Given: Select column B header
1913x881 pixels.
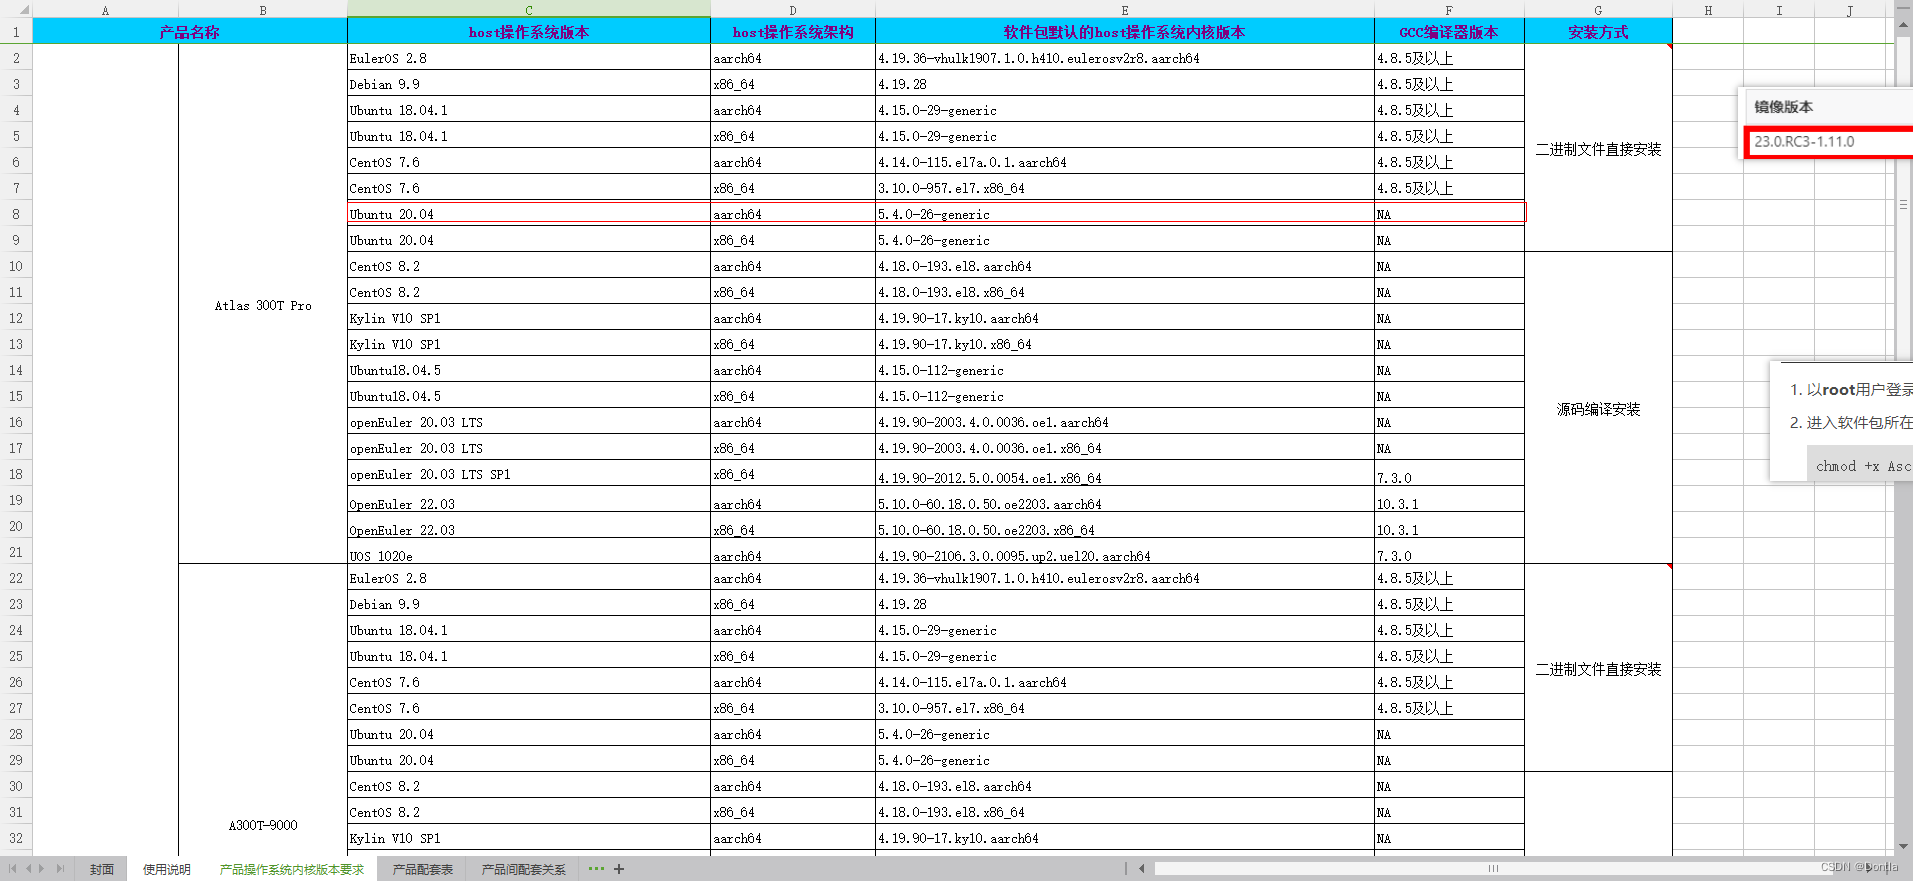Looking at the screenshot, I should pos(263,10).
